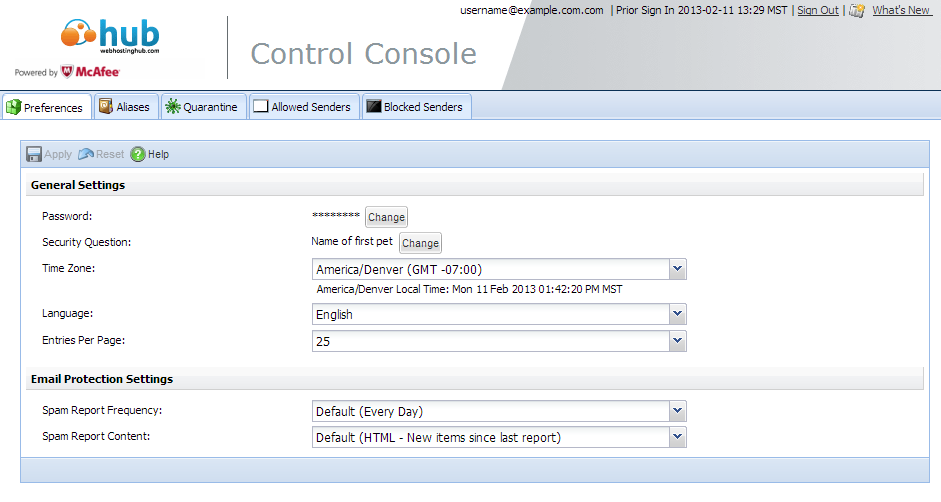941x502 pixels.
Task: Click the Quarantine bug icon
Action: [x=173, y=107]
